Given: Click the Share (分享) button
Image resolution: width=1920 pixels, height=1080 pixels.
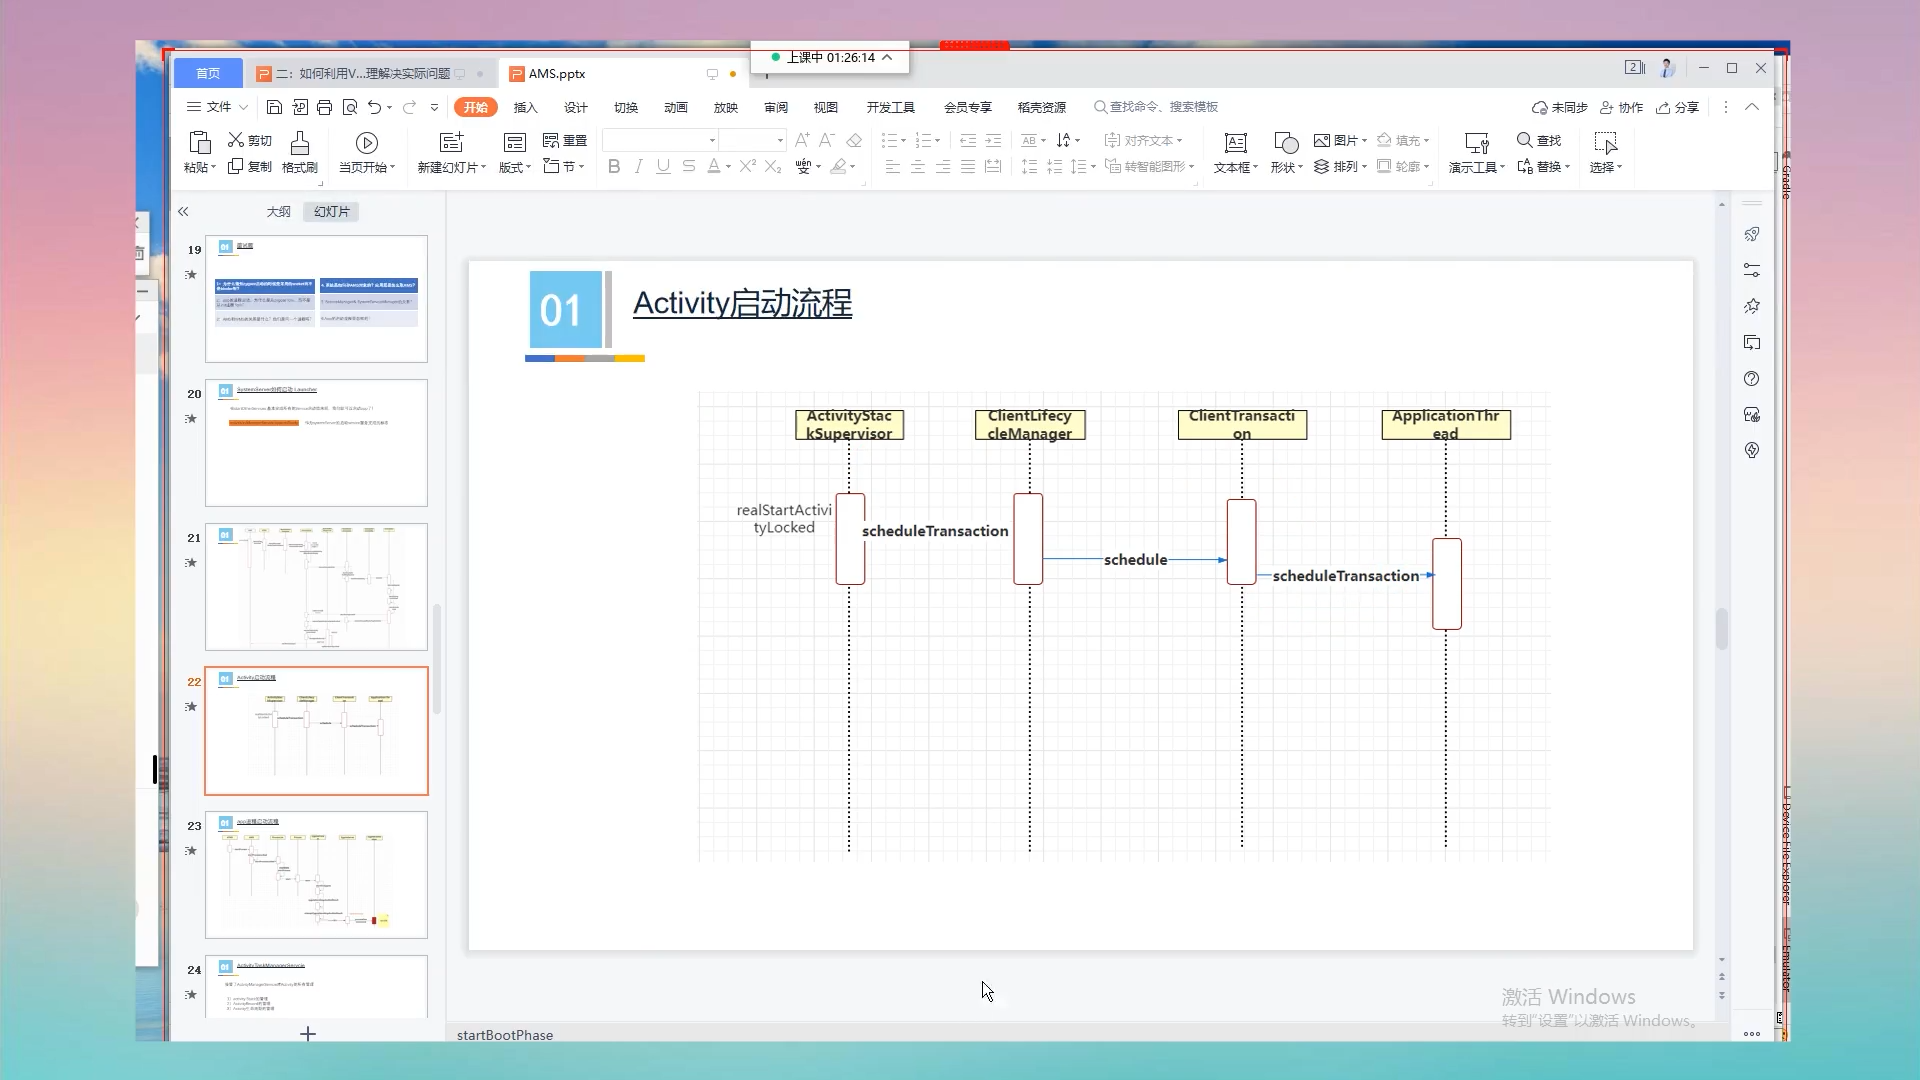Looking at the screenshot, I should click(x=1678, y=108).
